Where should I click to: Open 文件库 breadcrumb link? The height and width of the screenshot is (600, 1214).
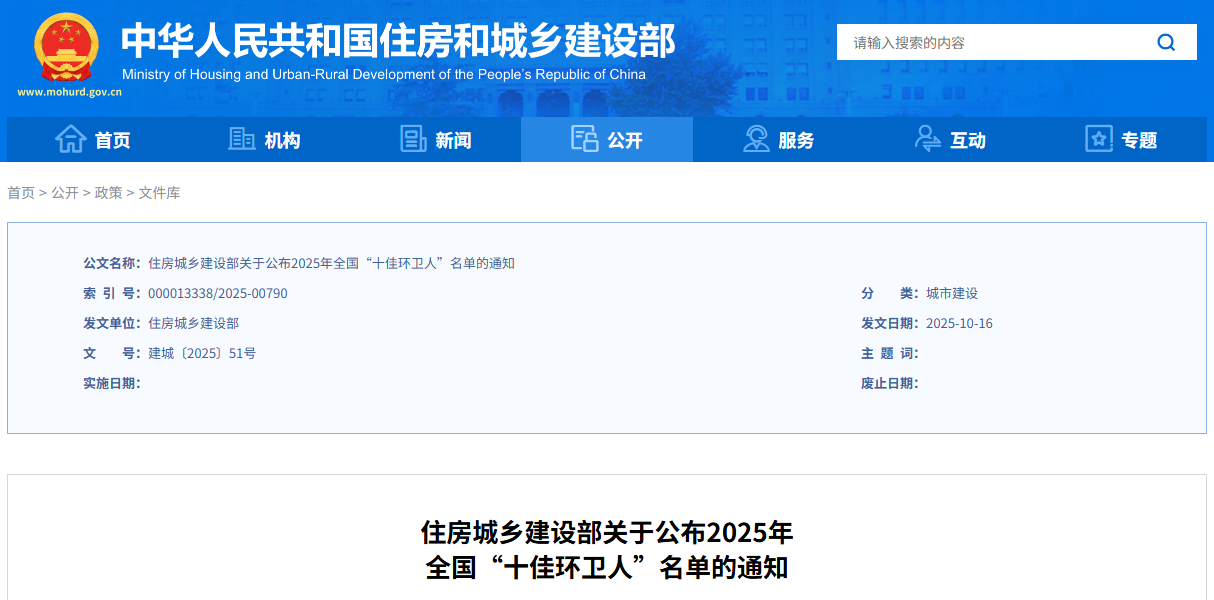pyautogui.click(x=159, y=193)
